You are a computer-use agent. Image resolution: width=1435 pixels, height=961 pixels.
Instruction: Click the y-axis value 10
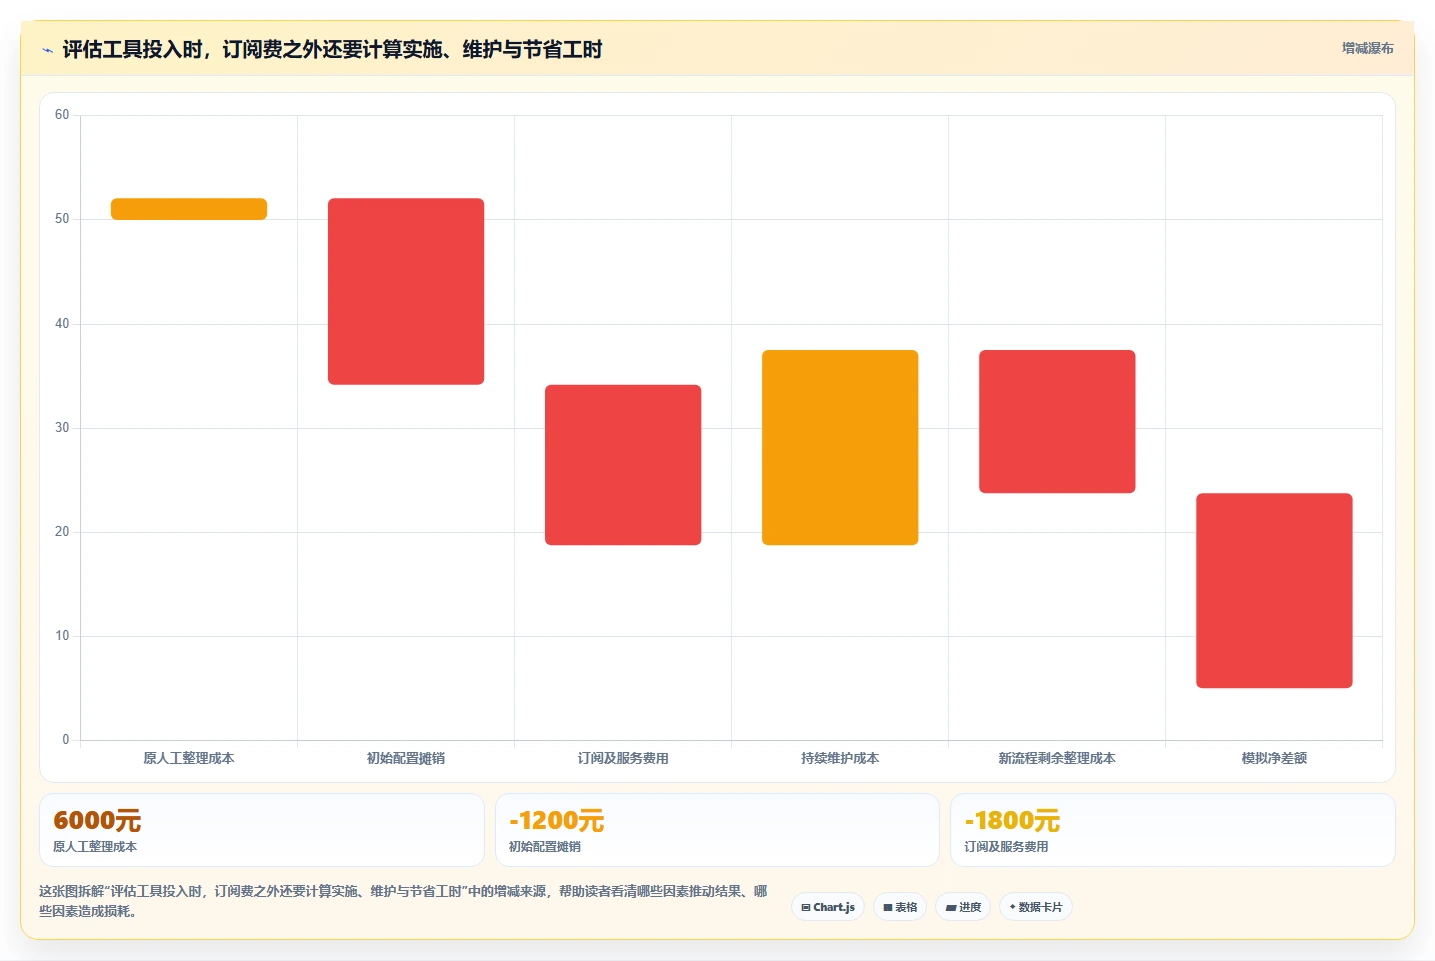(x=62, y=636)
